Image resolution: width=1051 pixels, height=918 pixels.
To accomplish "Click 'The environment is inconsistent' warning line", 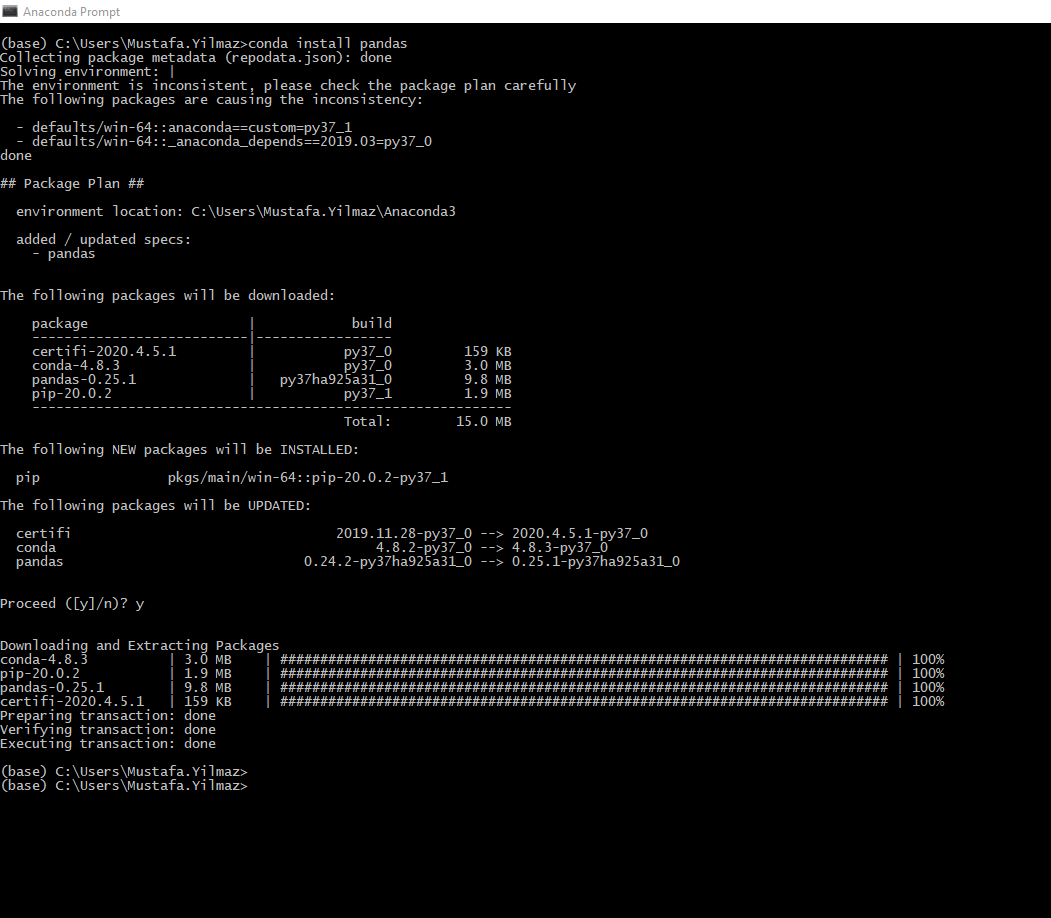I will coord(288,86).
